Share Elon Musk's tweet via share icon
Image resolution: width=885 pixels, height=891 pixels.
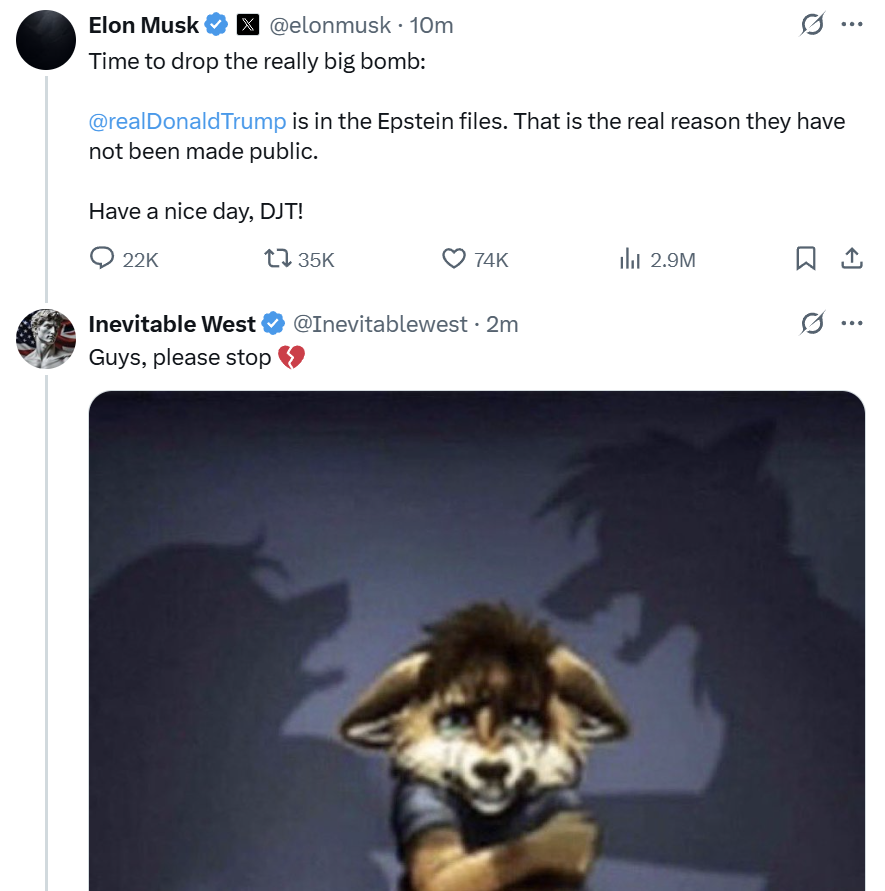coord(851,259)
